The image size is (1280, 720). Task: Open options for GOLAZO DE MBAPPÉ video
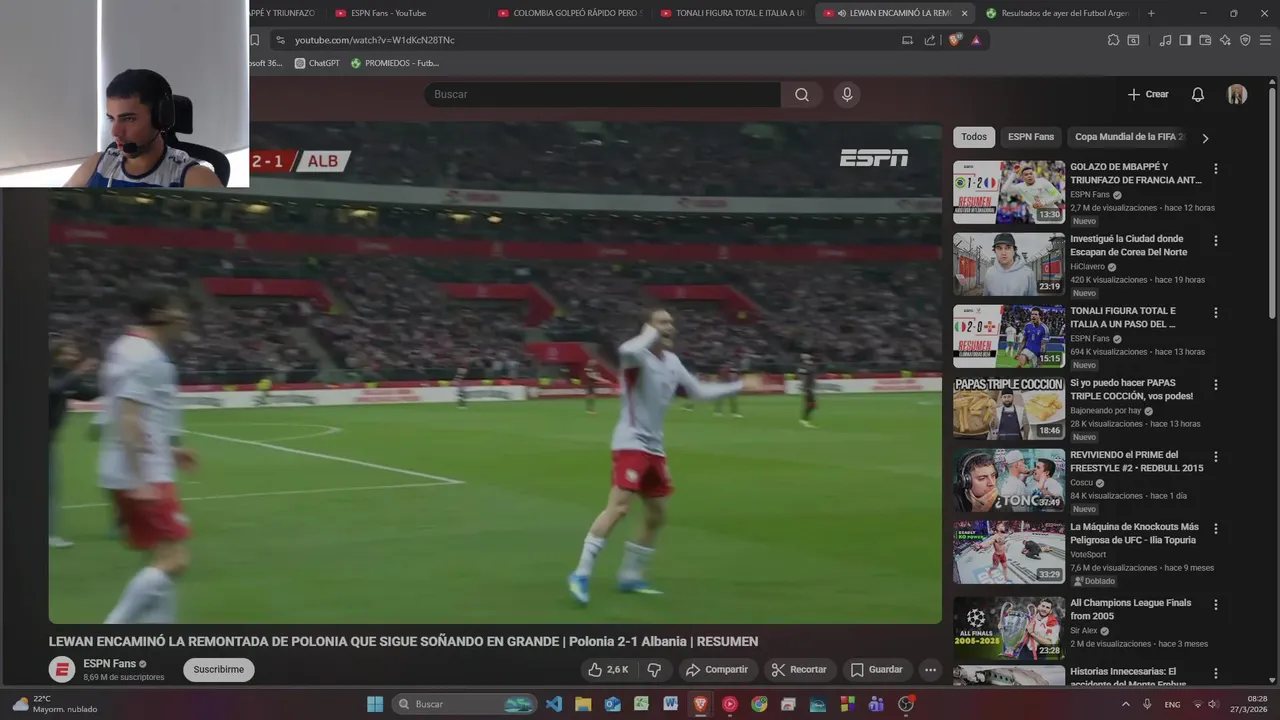[1216, 169]
